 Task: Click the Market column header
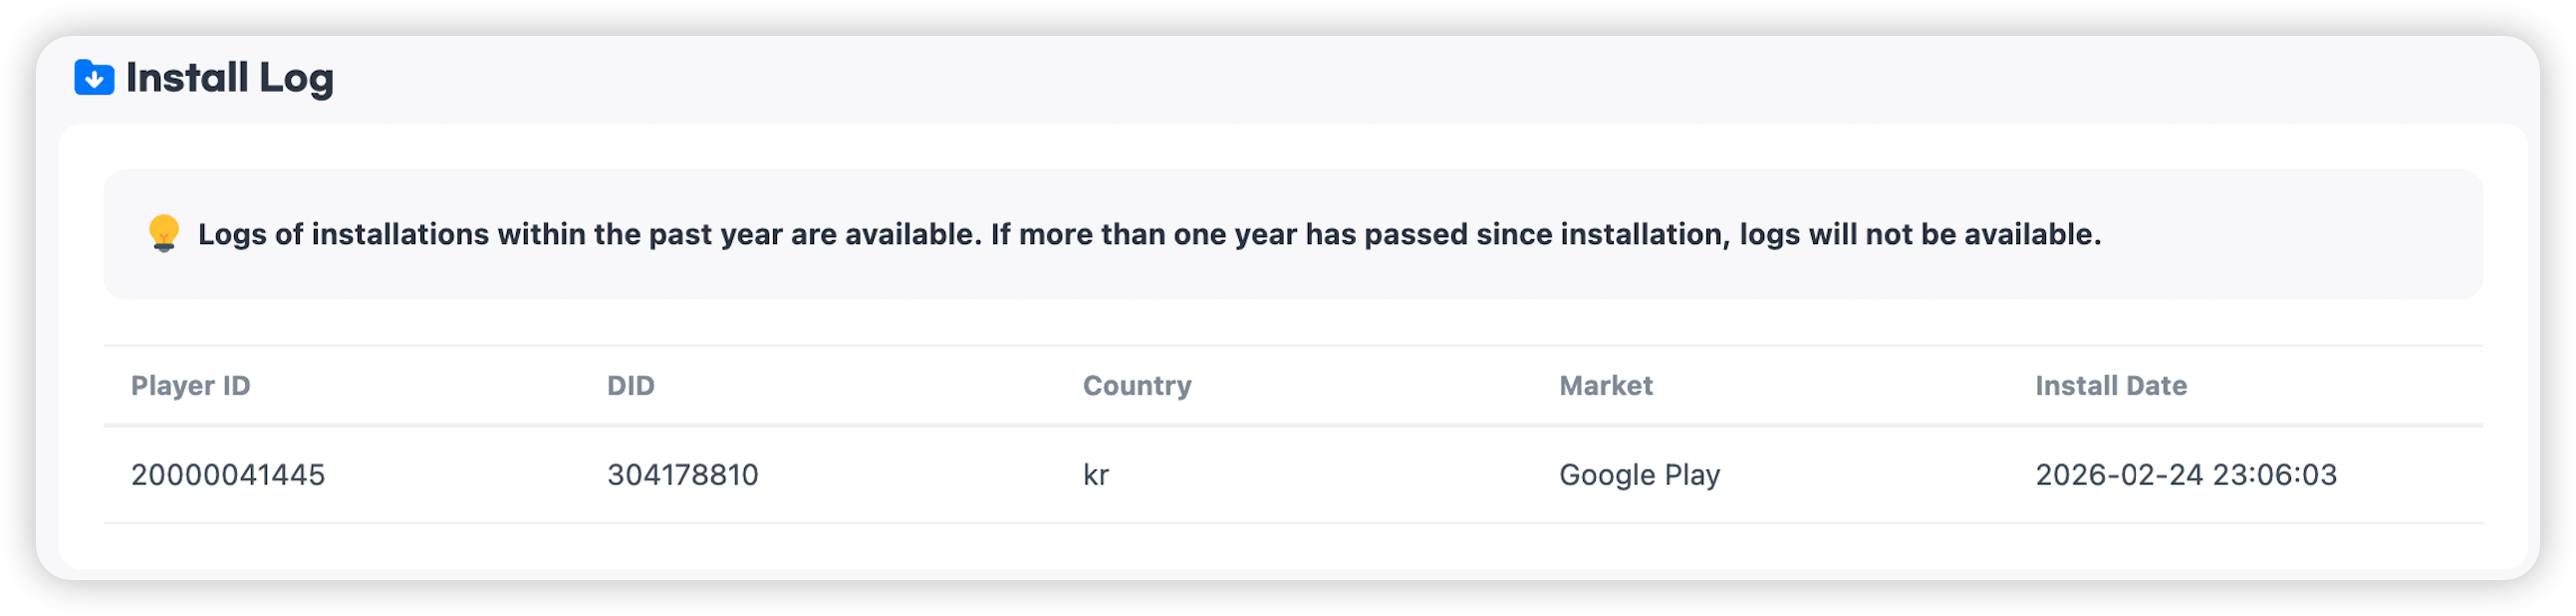pos(1605,386)
